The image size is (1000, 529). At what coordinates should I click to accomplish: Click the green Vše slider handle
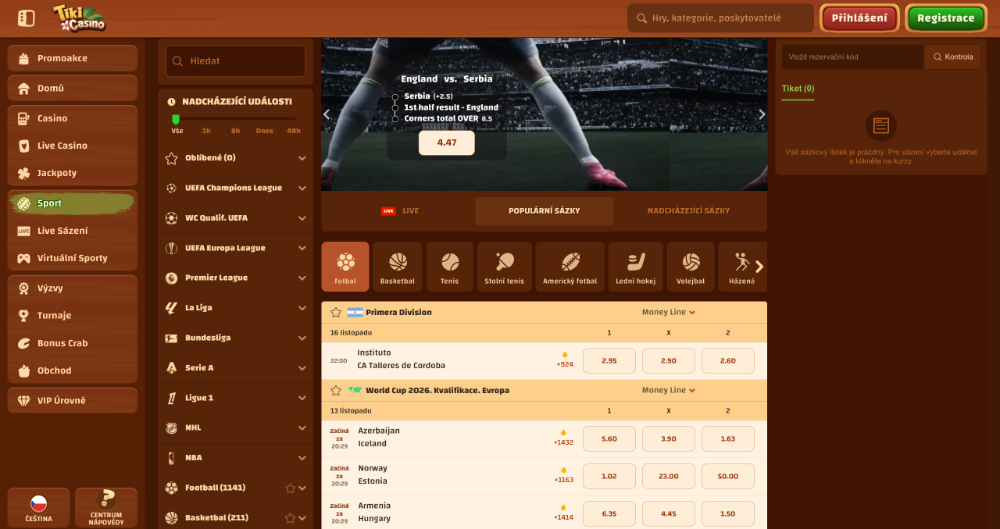coord(176,119)
